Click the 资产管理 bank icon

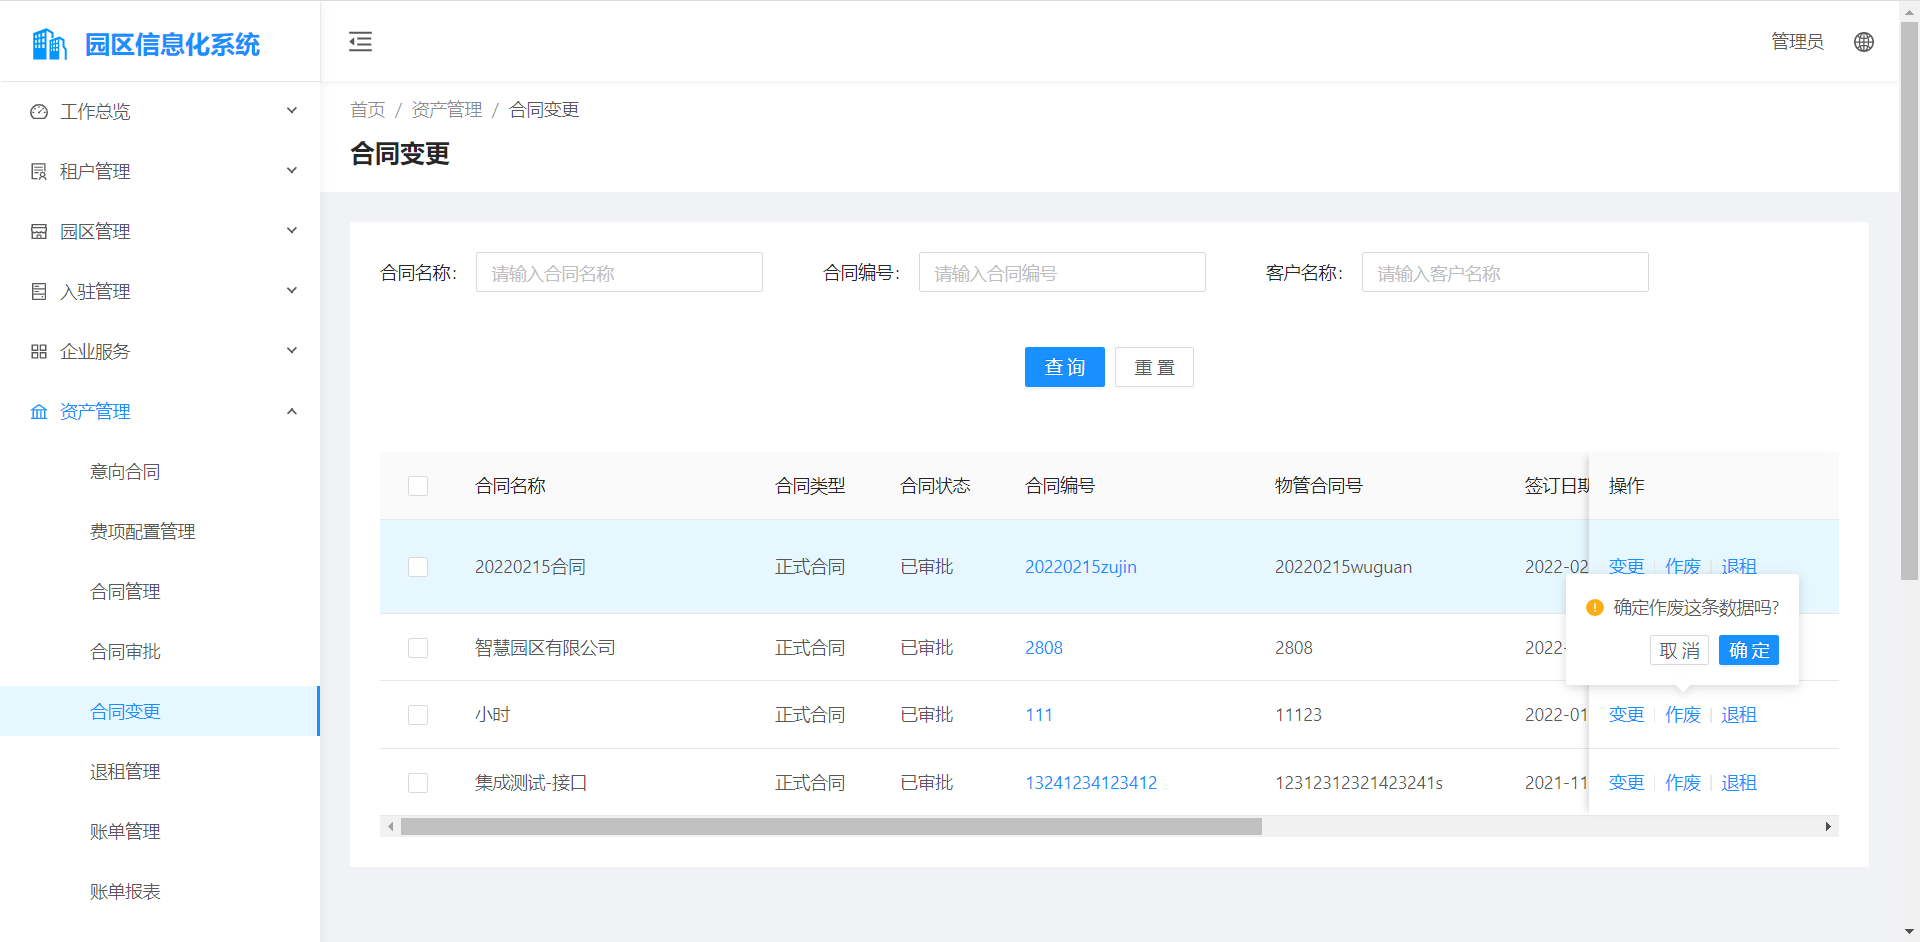(x=39, y=412)
